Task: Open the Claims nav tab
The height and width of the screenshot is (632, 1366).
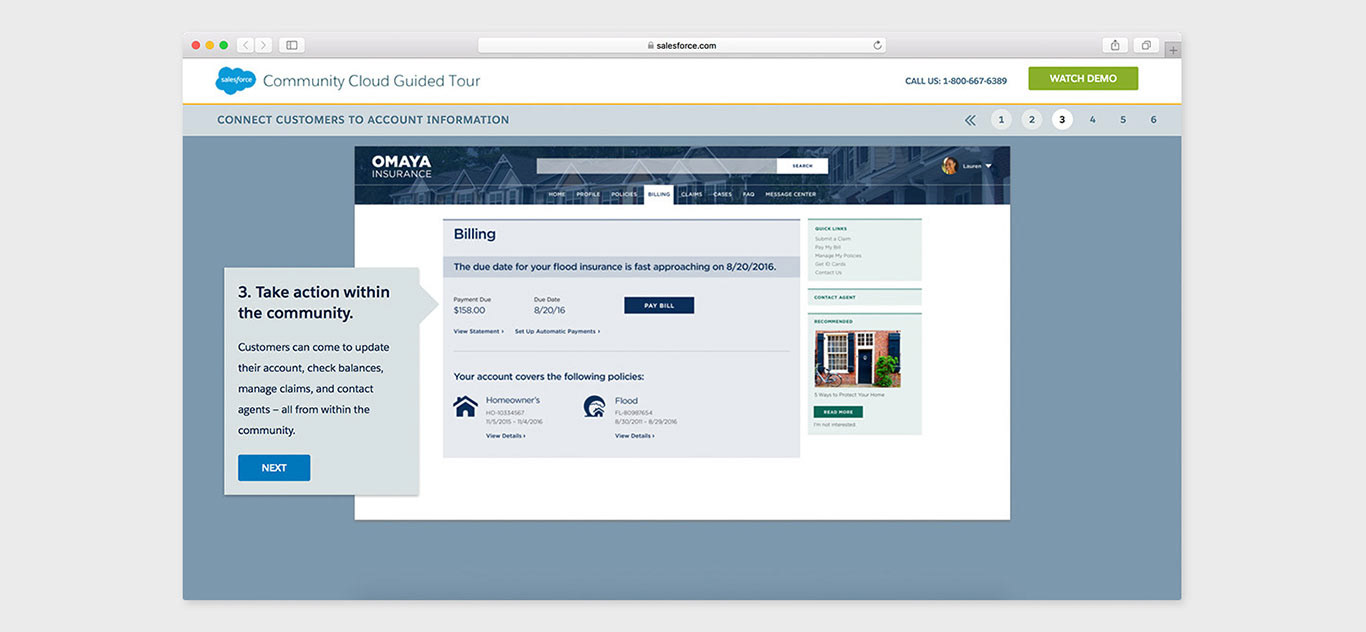Action: coord(692,194)
